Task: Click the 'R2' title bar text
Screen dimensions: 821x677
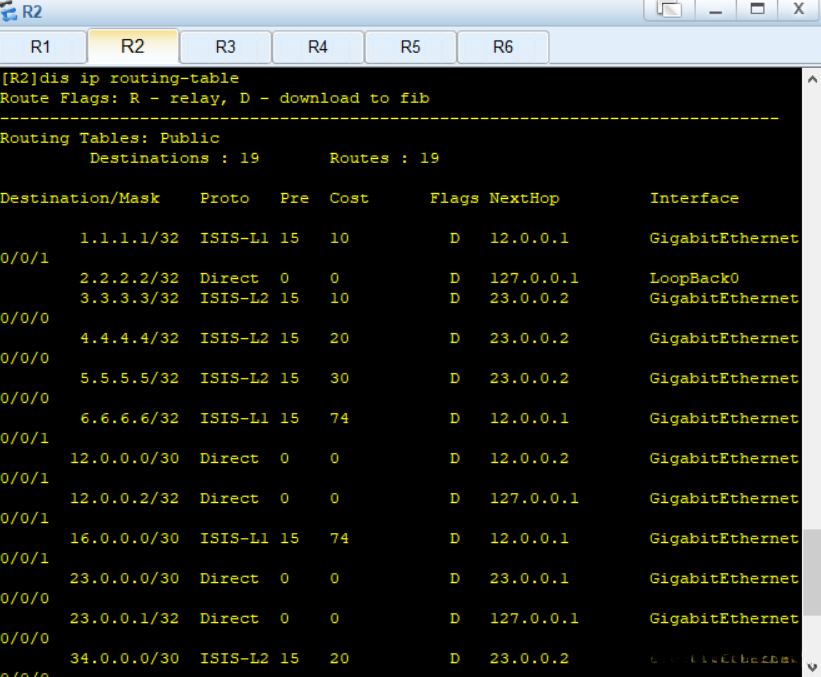Action: pos(32,12)
